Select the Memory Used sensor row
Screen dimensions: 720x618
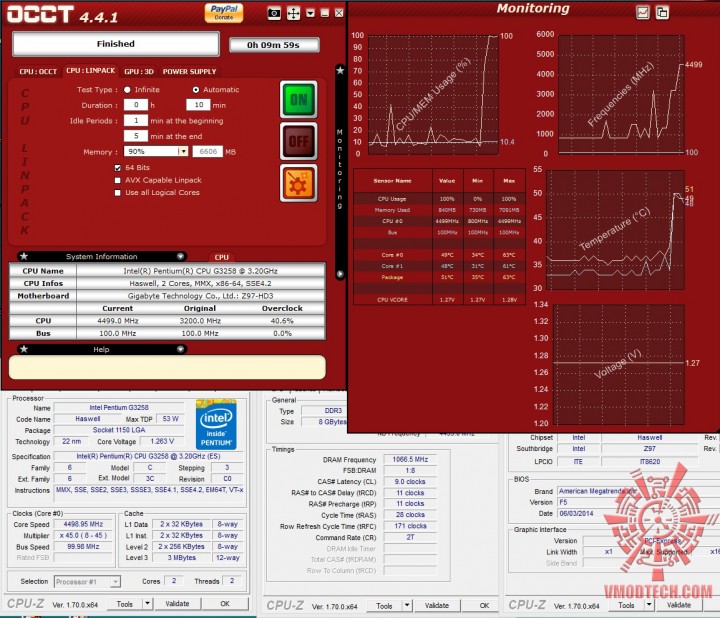(x=439, y=210)
